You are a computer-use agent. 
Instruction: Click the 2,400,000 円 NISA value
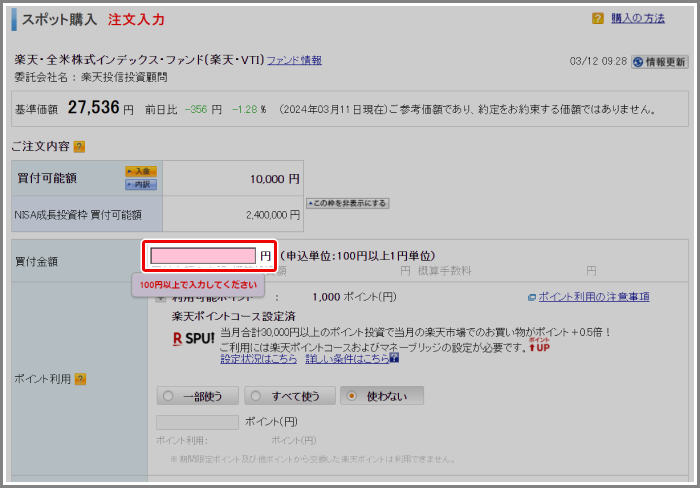(273, 215)
